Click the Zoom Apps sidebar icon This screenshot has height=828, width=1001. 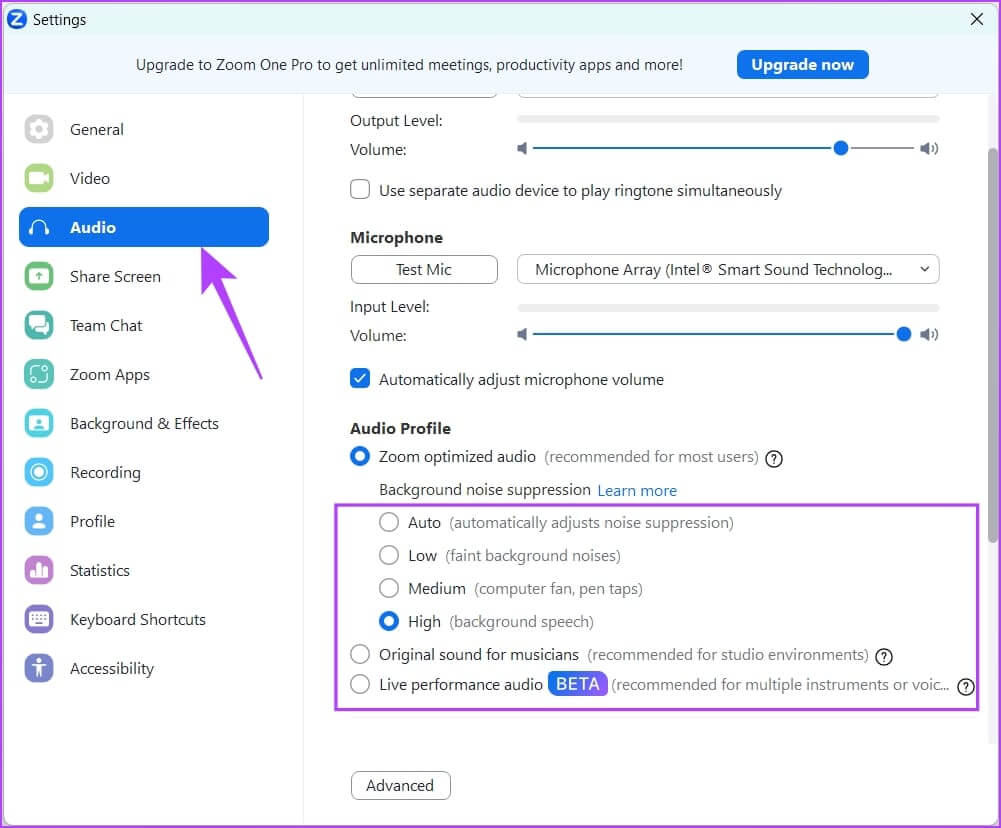(x=39, y=375)
